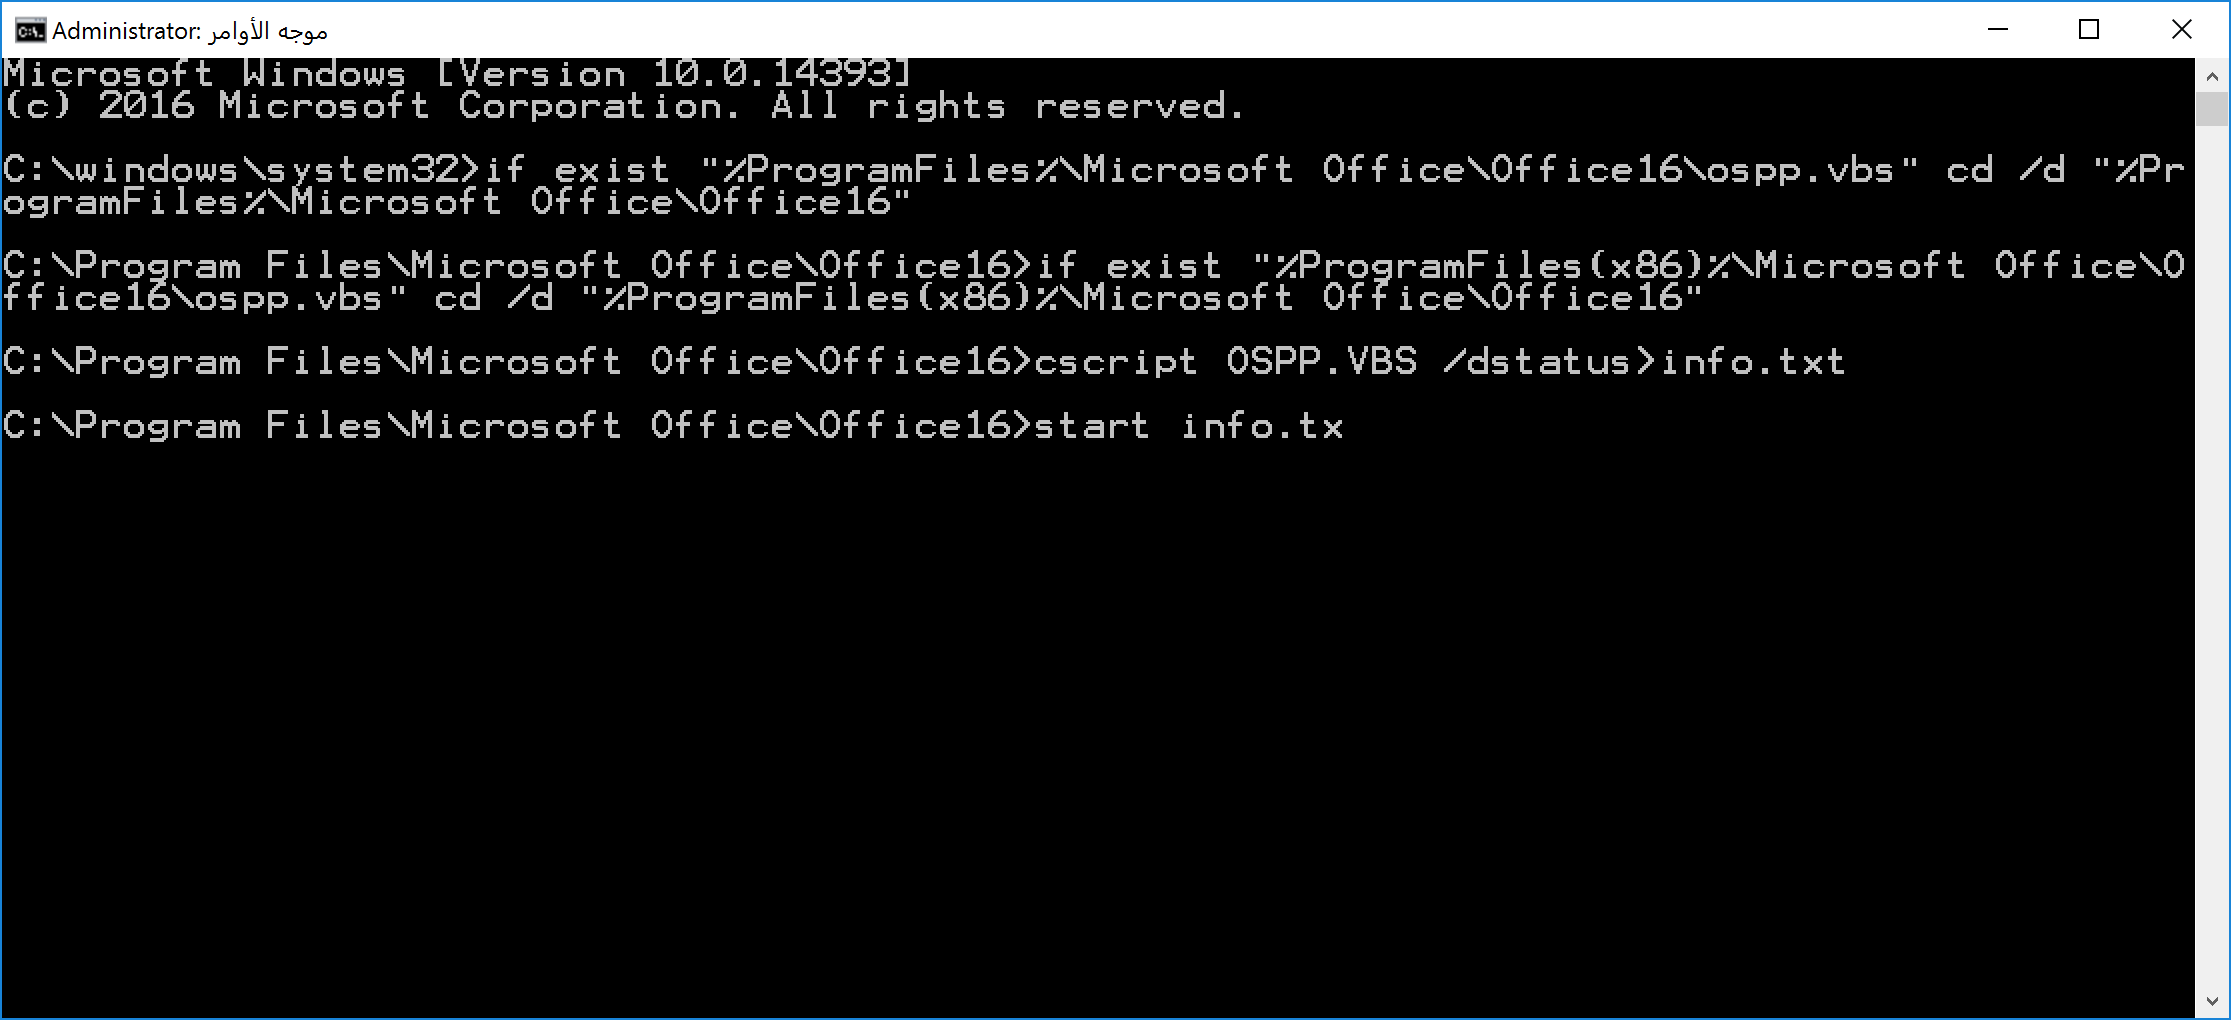Click the empty black console area
The height and width of the screenshot is (1020, 2231).
click(1098, 720)
